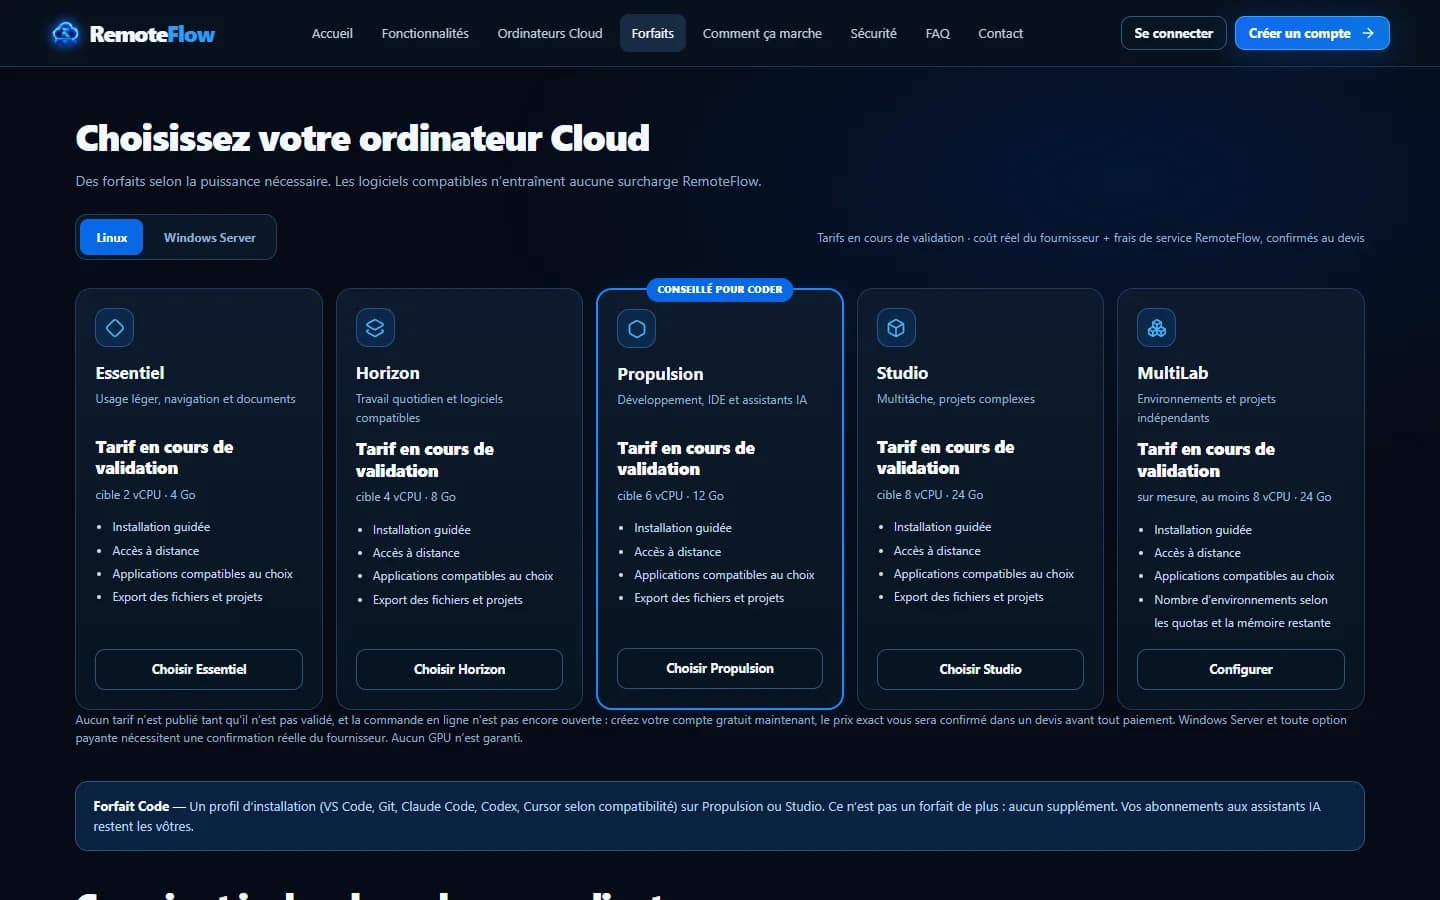Click the Choisir Propulsion button
1440x900 pixels.
pos(720,668)
